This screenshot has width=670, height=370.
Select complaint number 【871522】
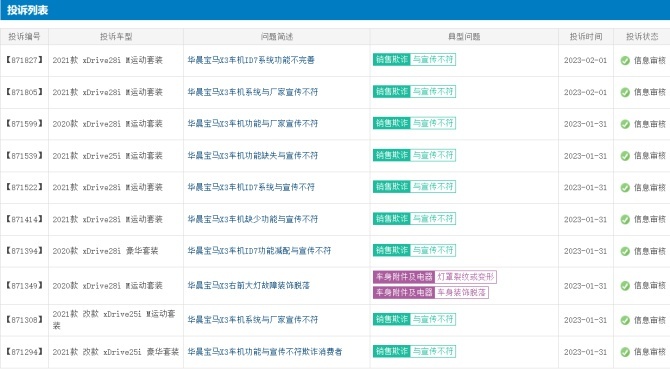point(24,187)
